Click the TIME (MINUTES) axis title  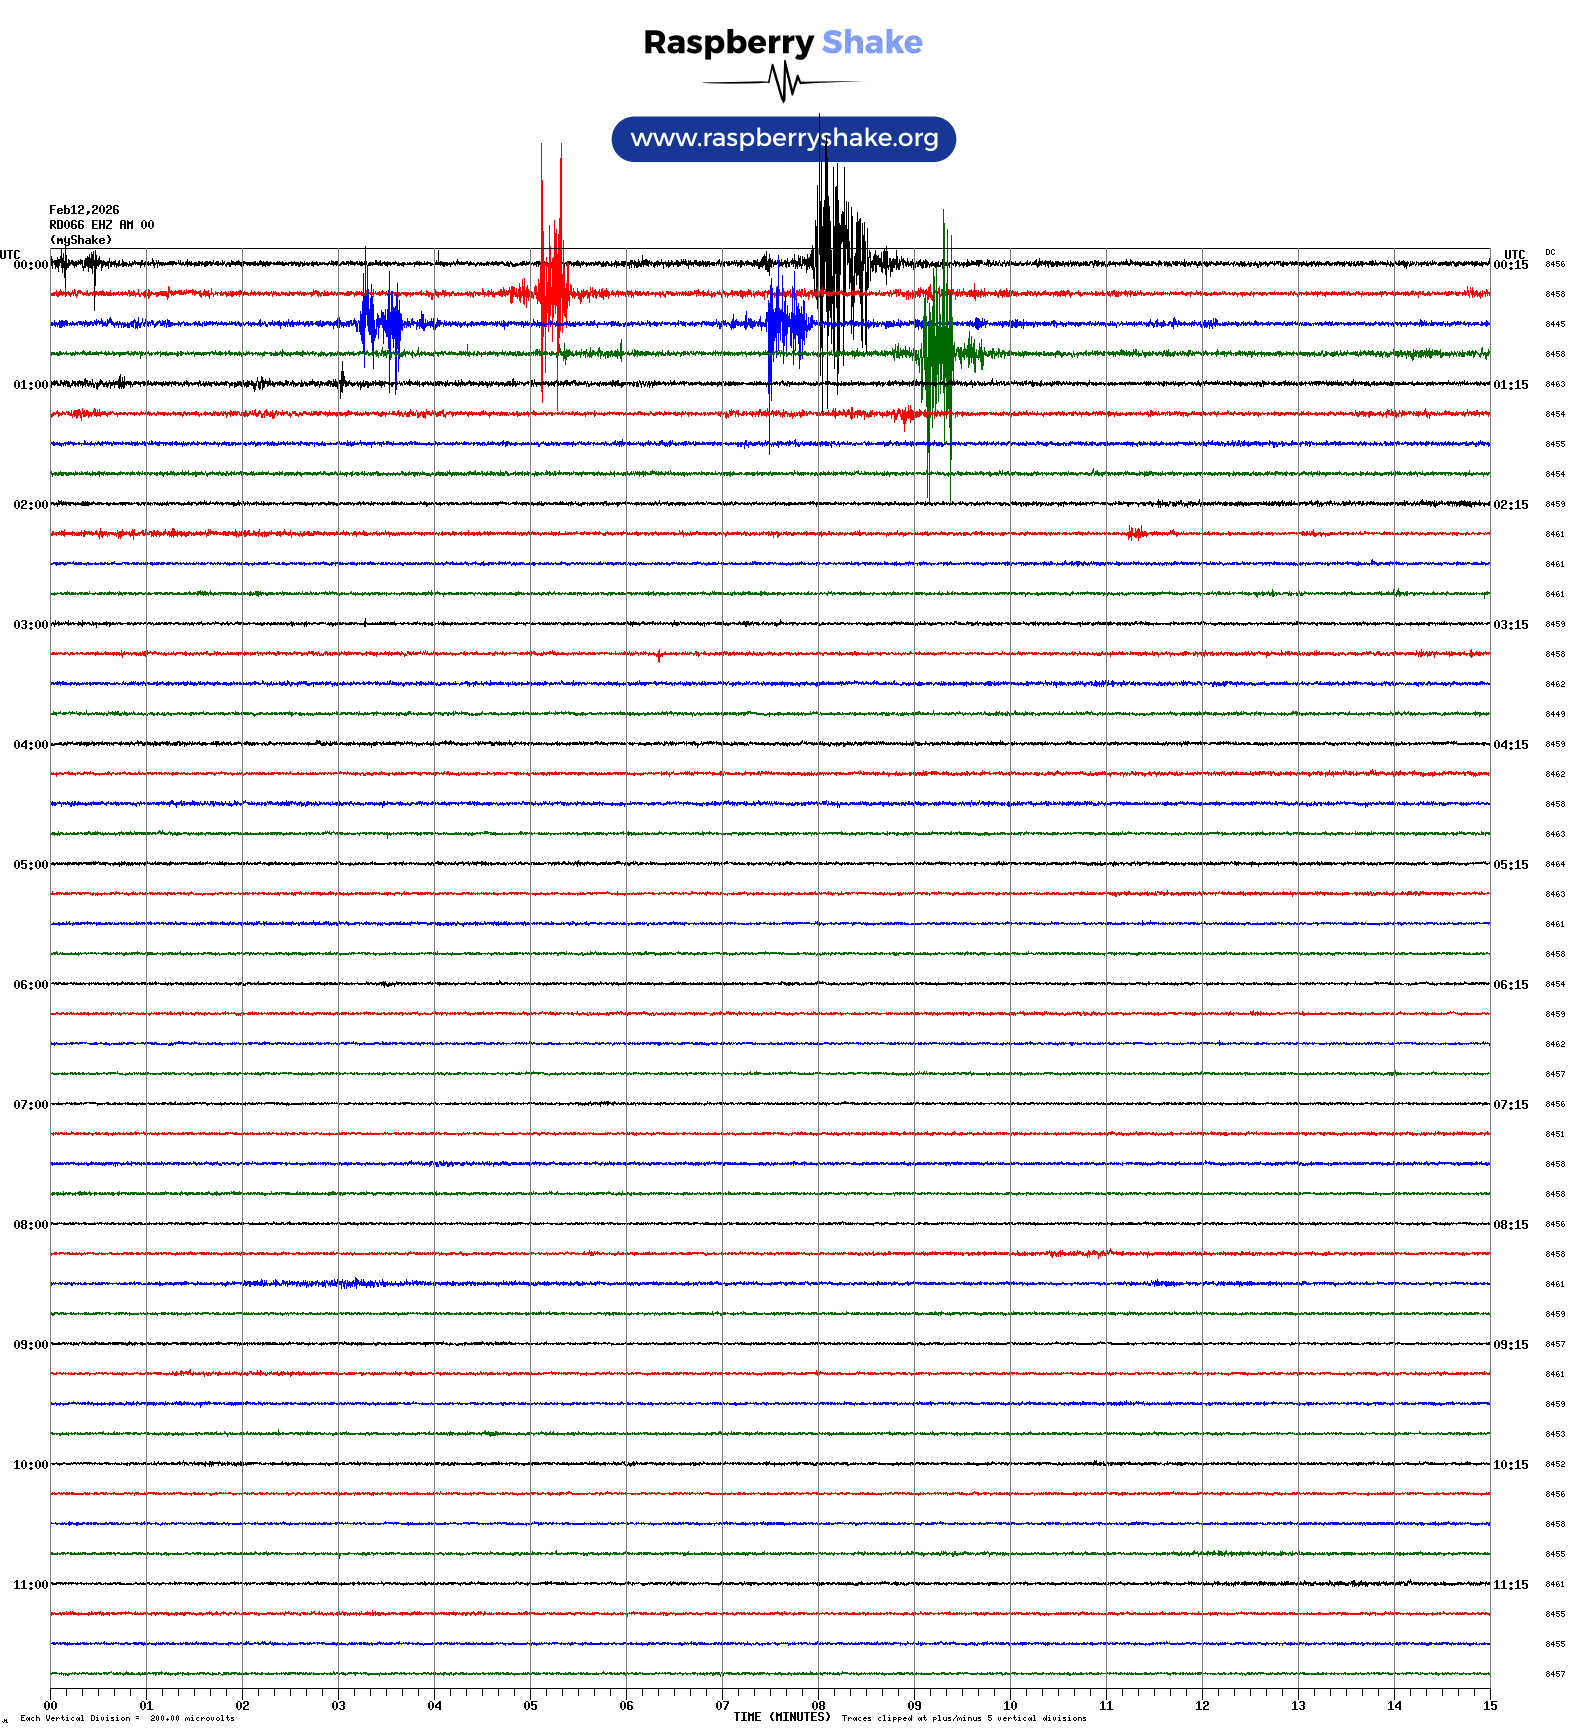coord(781,1717)
